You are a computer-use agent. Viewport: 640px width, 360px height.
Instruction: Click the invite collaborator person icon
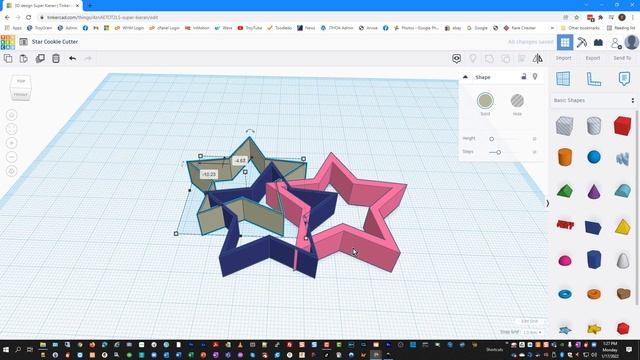coord(616,42)
